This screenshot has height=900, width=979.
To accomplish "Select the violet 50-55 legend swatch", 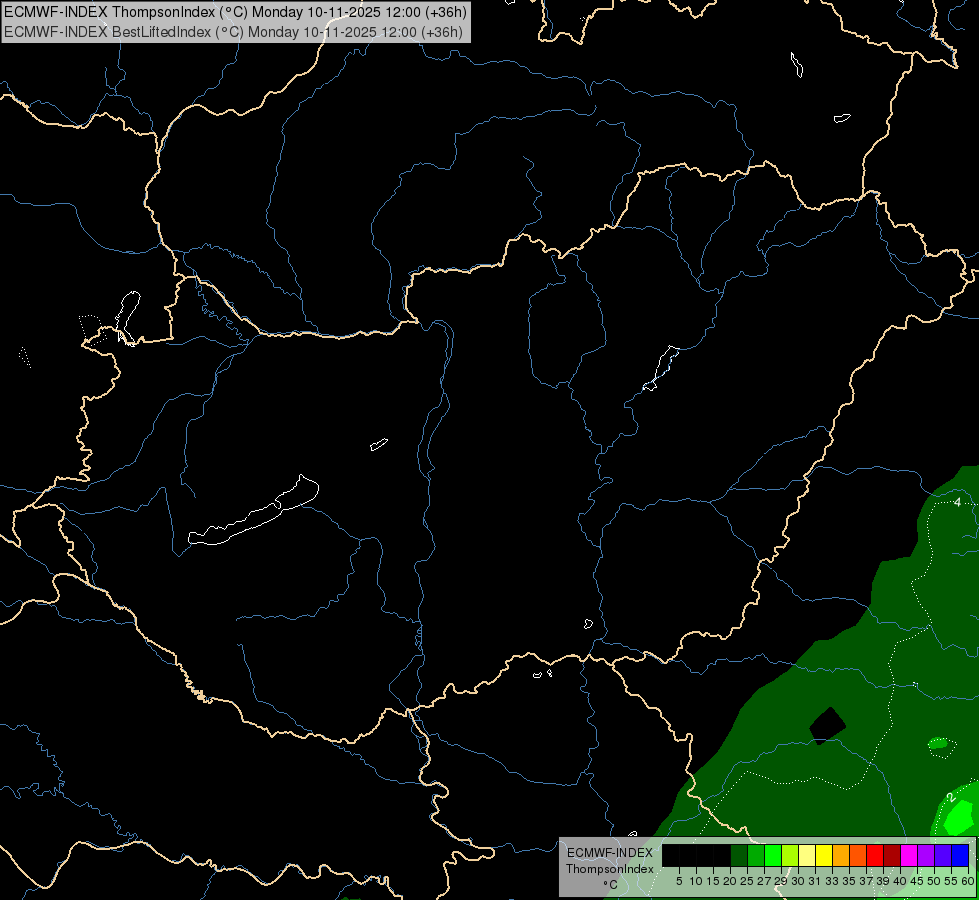I will click(x=943, y=855).
